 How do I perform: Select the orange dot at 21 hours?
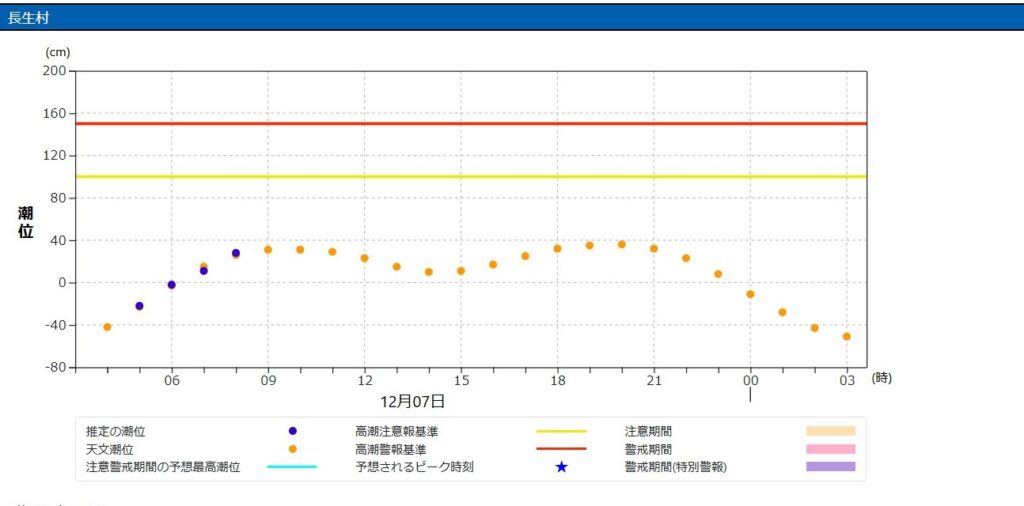[654, 248]
